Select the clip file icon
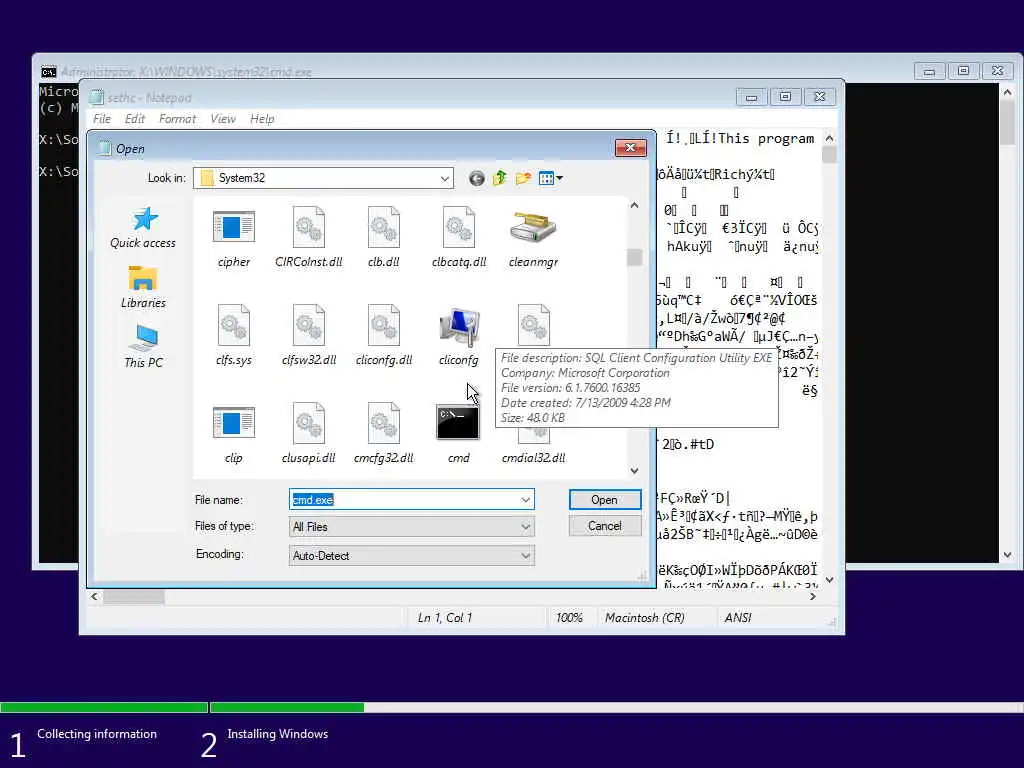 [233, 423]
